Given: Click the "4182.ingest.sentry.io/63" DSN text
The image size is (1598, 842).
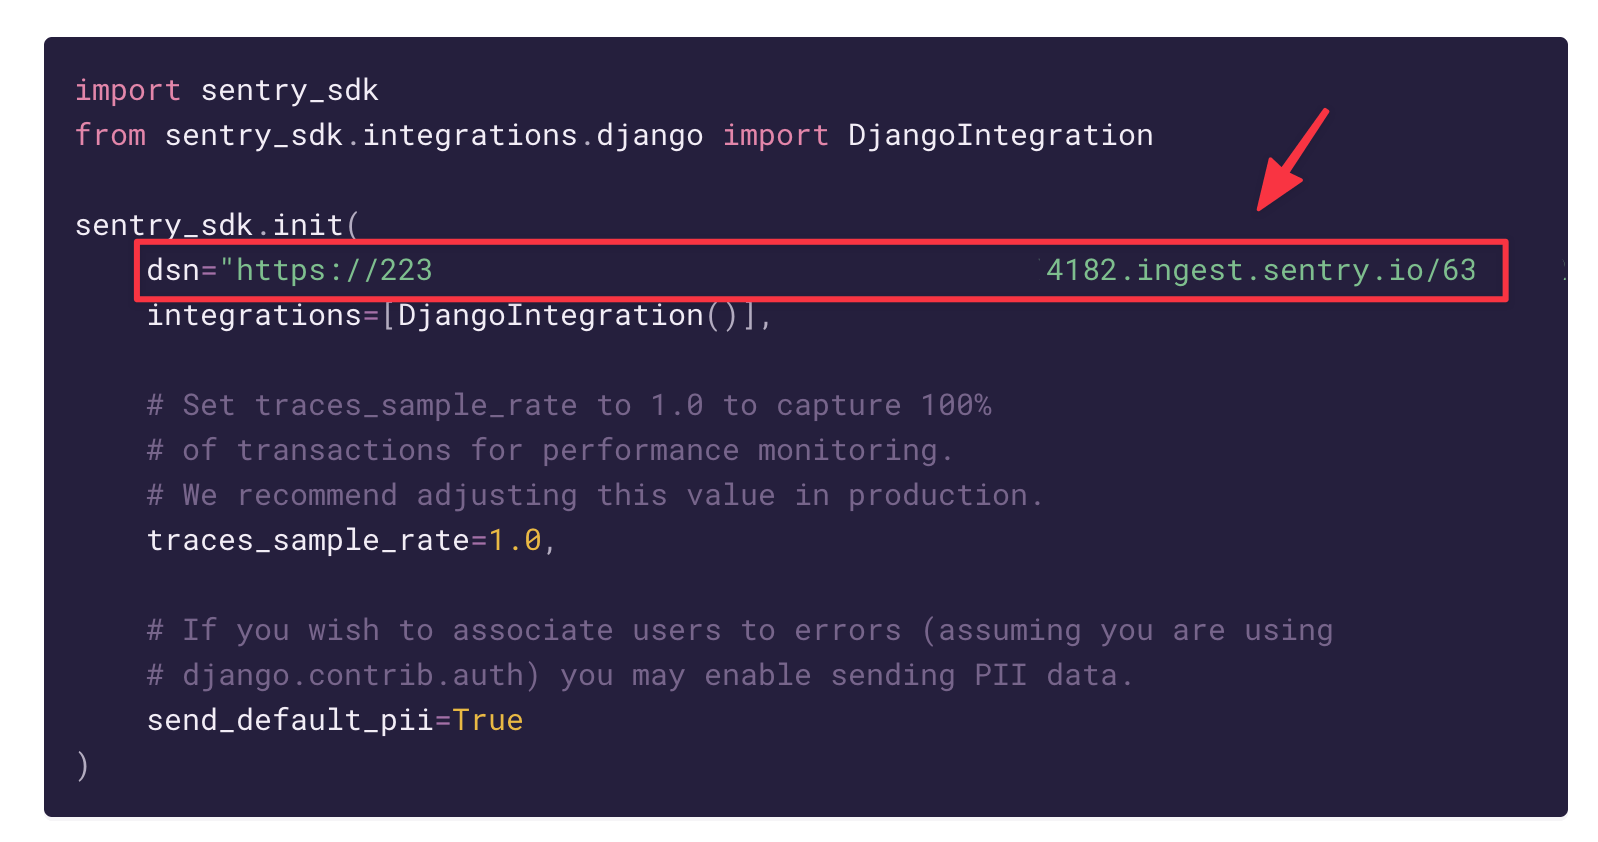Looking at the screenshot, I should 1260,270.
